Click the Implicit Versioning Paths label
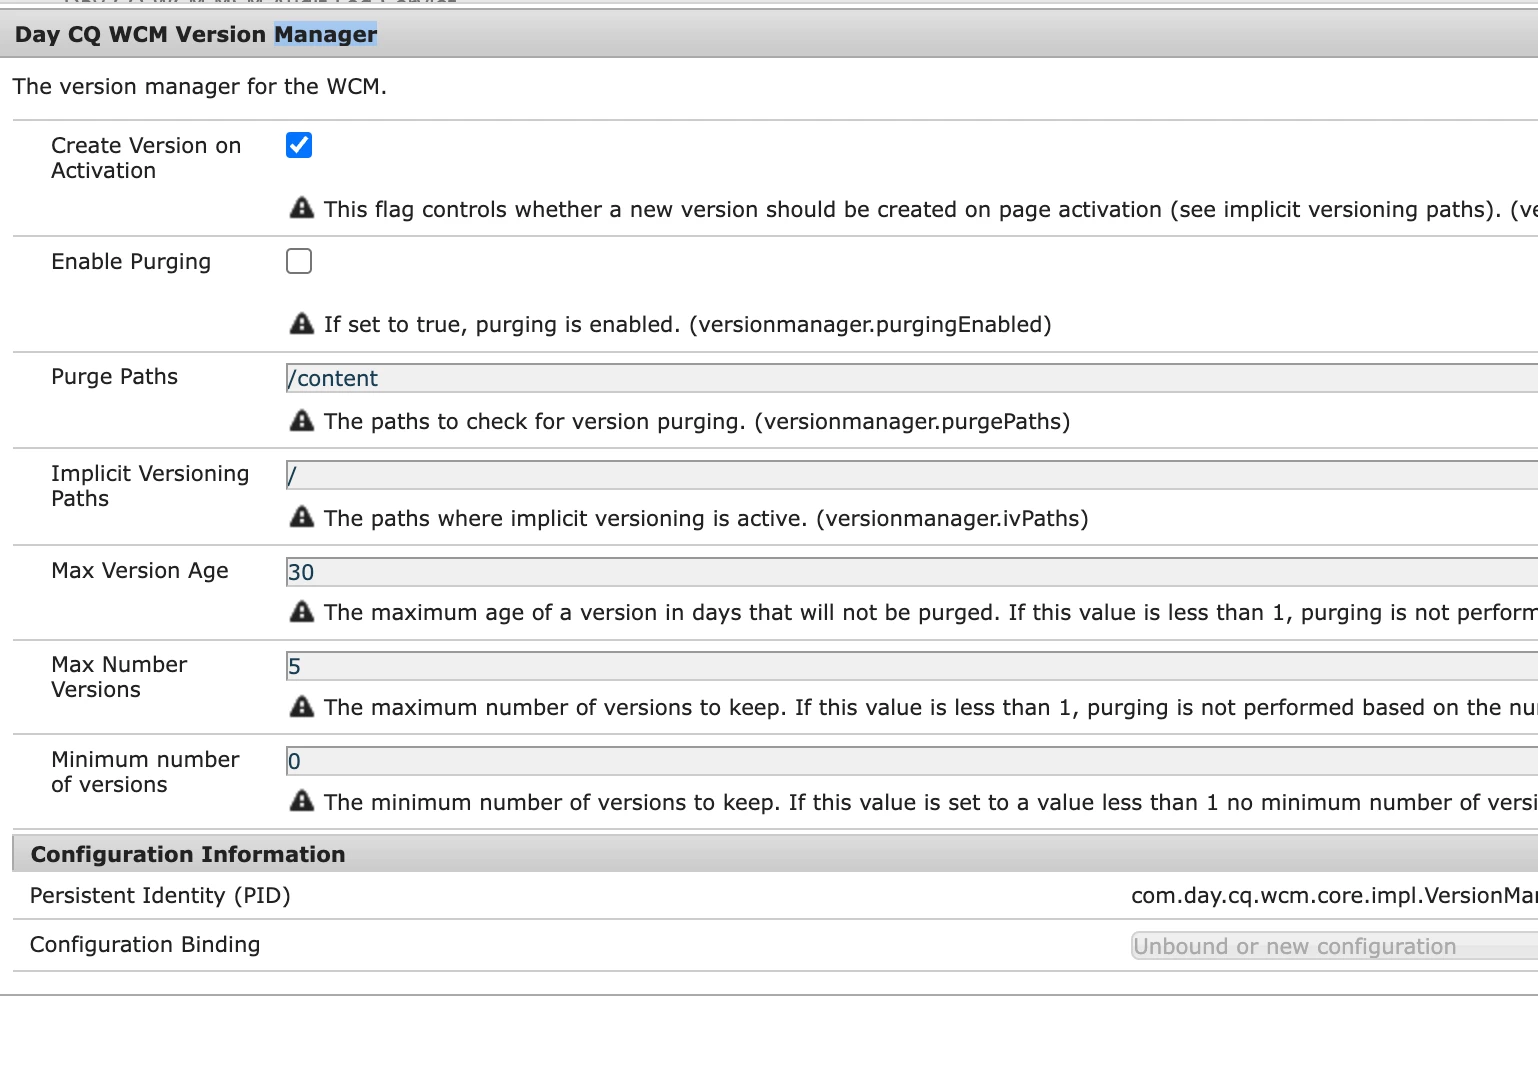Image resolution: width=1538 pixels, height=1072 pixels. (150, 486)
